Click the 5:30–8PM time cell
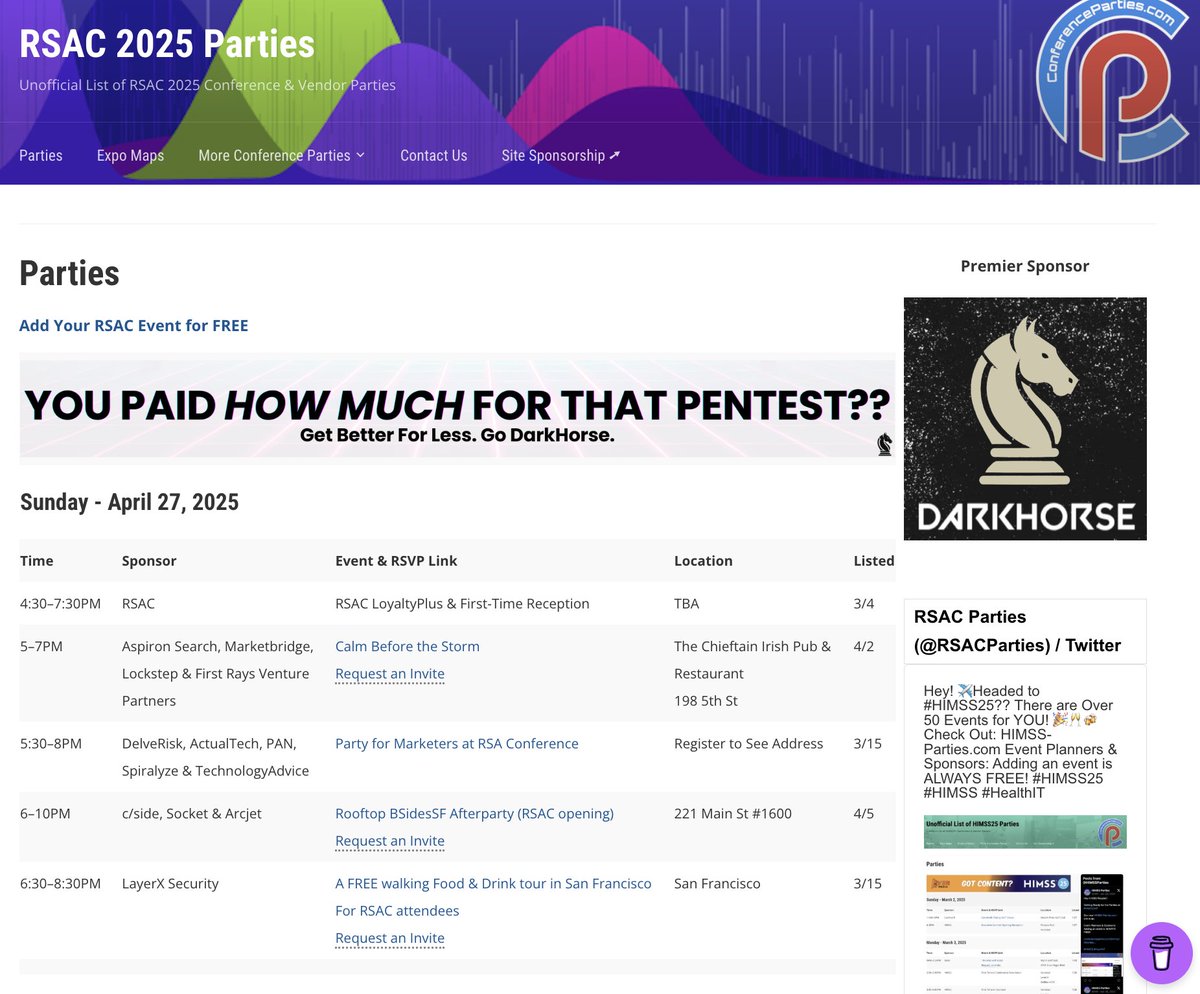The height and width of the screenshot is (994, 1200). point(51,743)
